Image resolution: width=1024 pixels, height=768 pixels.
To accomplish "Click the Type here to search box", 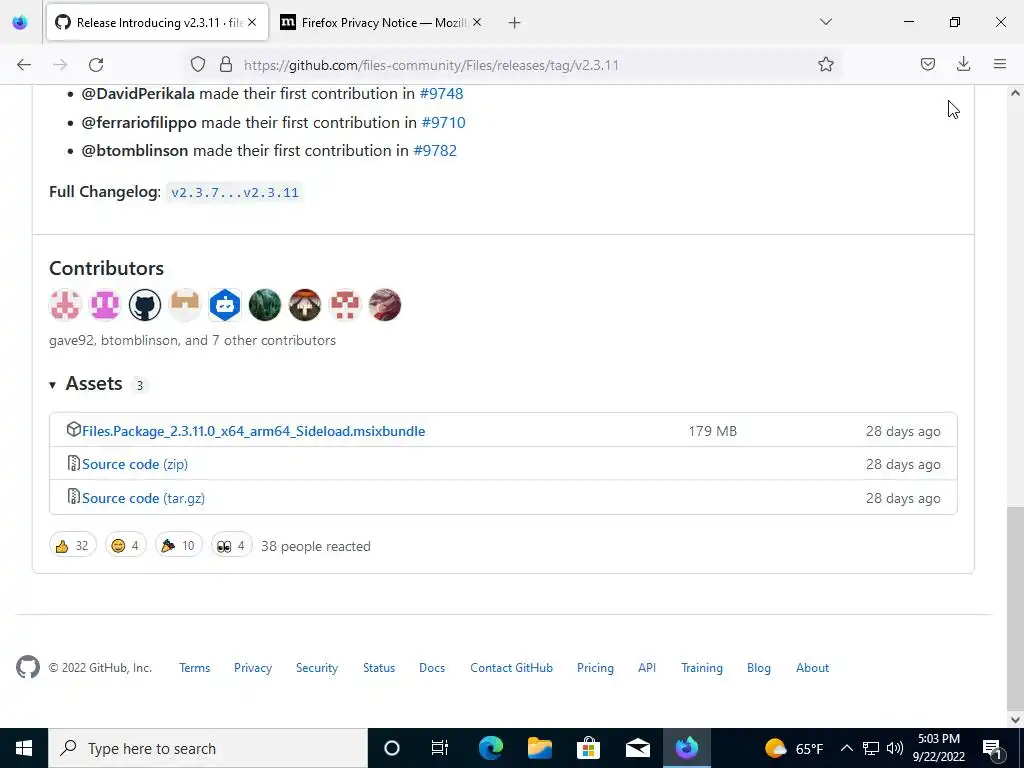I will point(208,748).
